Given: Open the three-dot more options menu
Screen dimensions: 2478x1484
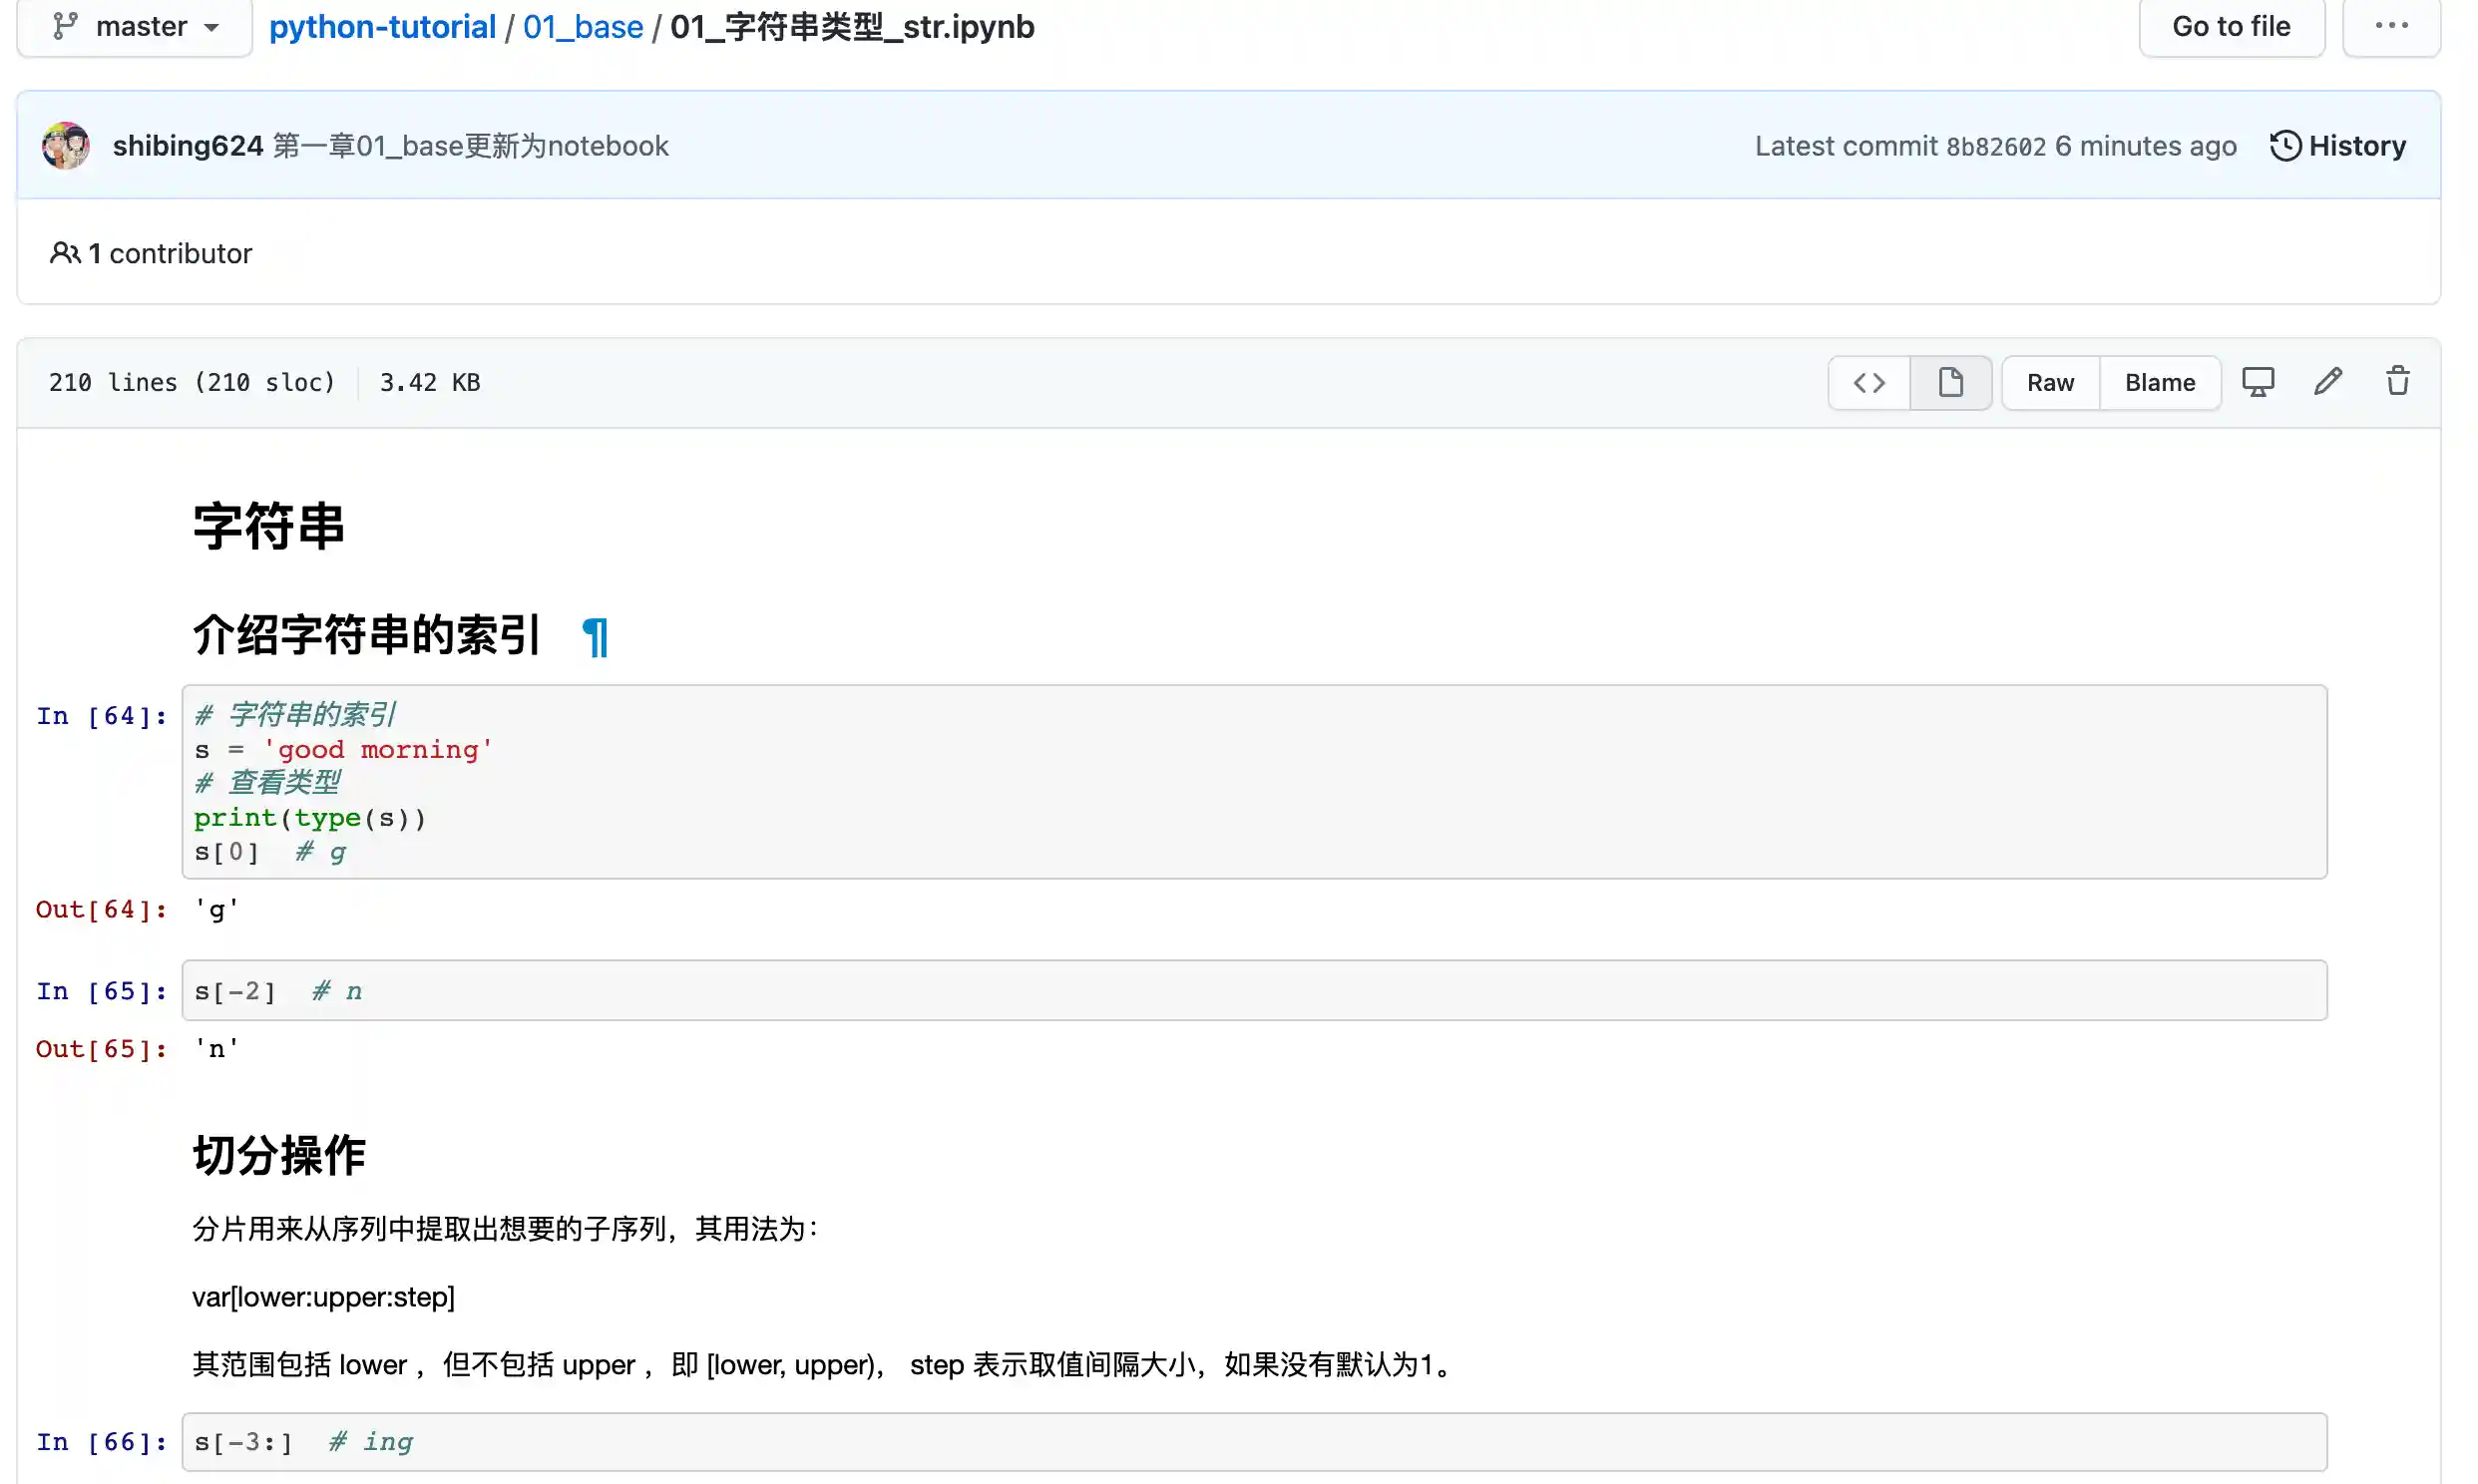Looking at the screenshot, I should coord(2390,27).
